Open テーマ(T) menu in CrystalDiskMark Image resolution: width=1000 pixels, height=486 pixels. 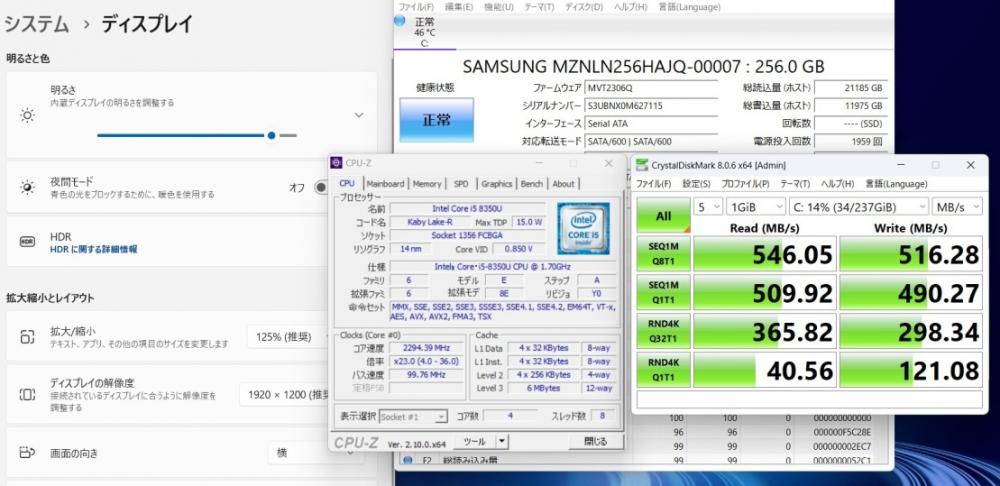tap(795, 184)
